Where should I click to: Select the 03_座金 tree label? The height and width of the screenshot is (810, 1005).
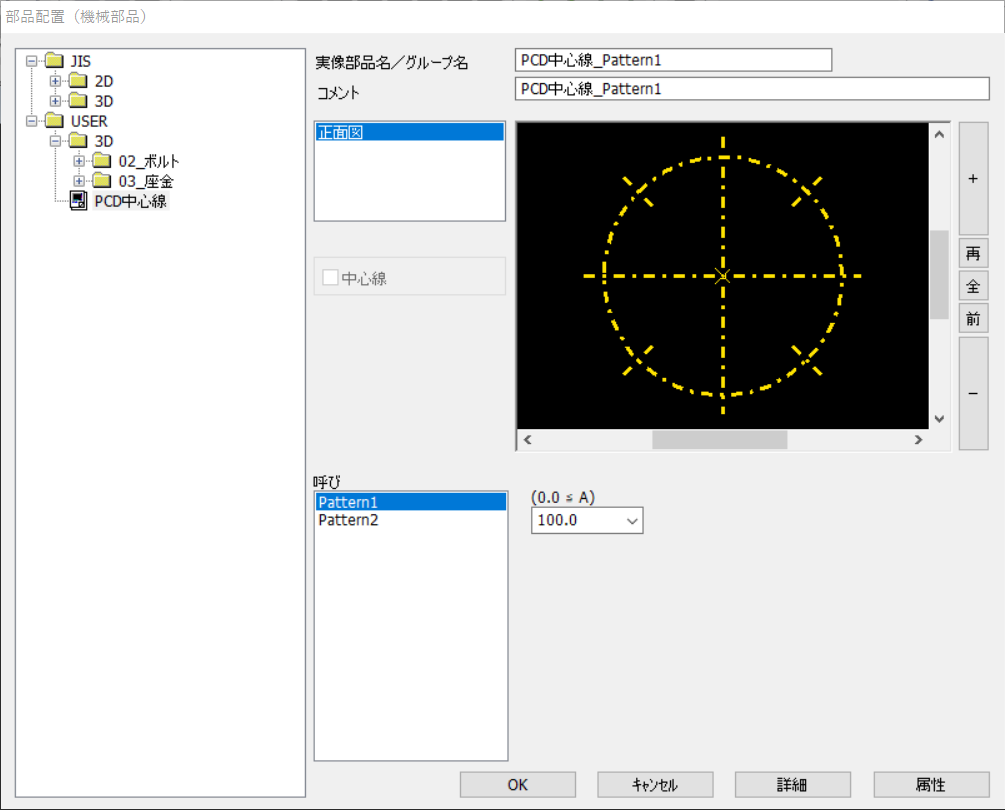click(x=146, y=181)
